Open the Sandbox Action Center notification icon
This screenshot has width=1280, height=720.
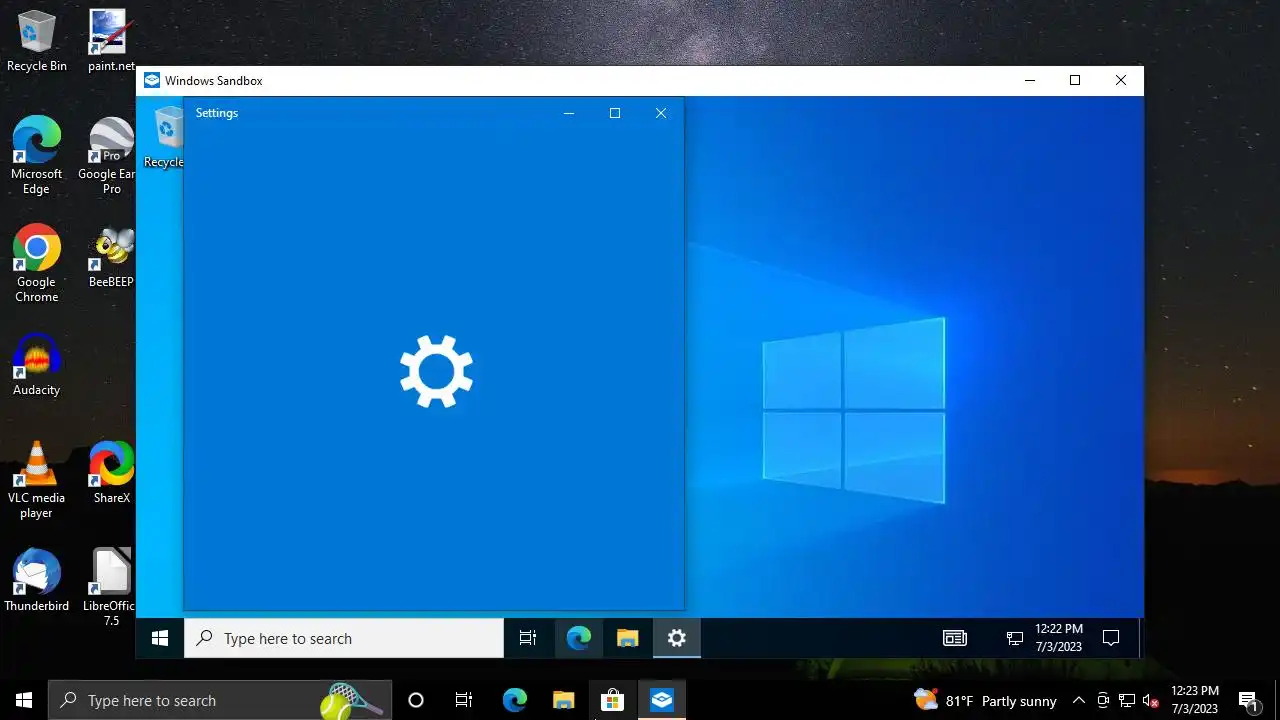(1110, 638)
